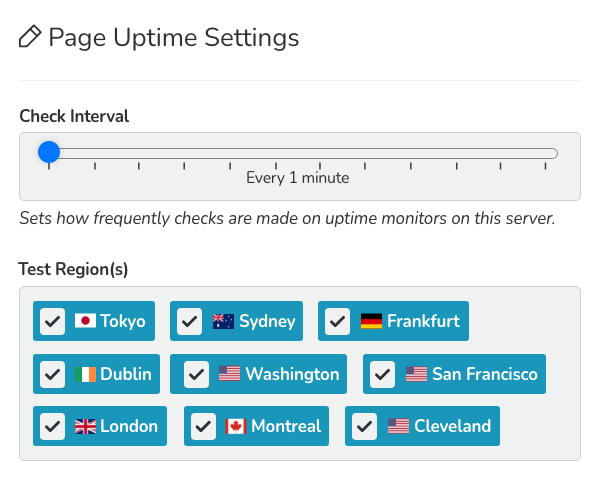600x481 pixels.
Task: Click the Ireland flag icon for Dublin
Action: [85, 374]
